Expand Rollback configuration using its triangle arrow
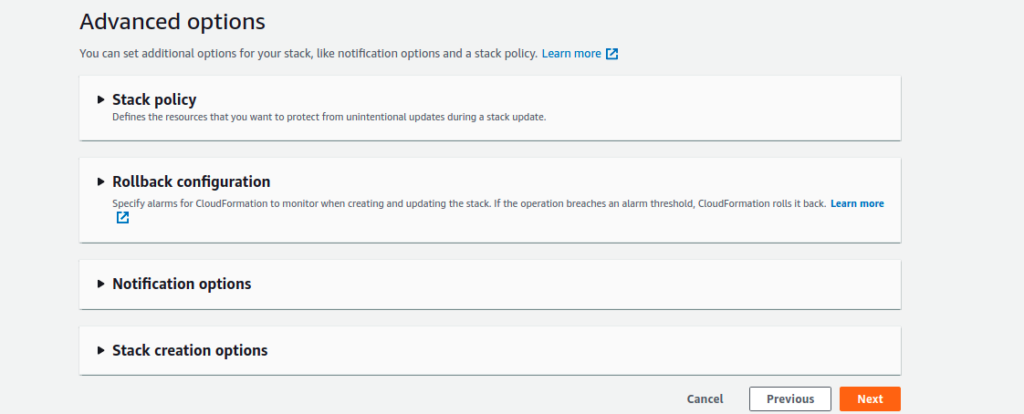This screenshot has height=414, width=1024. click(100, 182)
